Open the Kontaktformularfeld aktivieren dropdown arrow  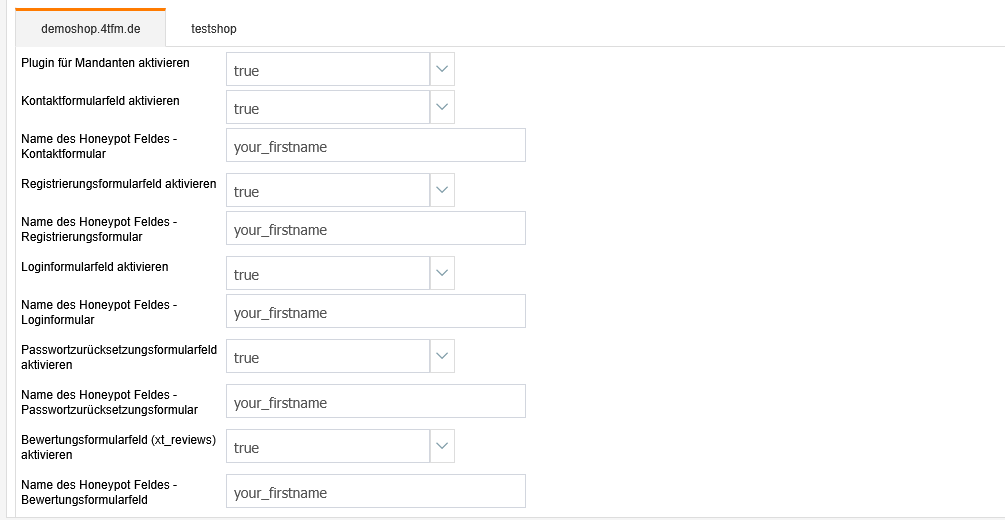tap(442, 108)
